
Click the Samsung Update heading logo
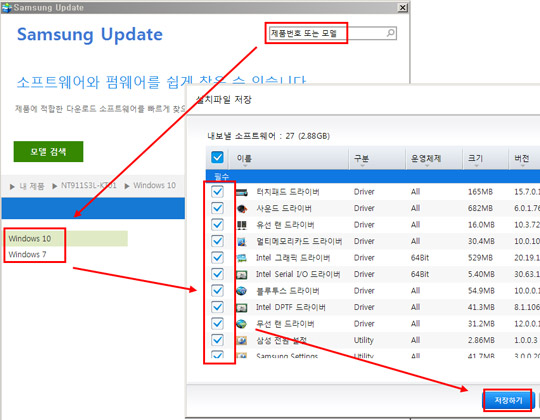[90, 35]
